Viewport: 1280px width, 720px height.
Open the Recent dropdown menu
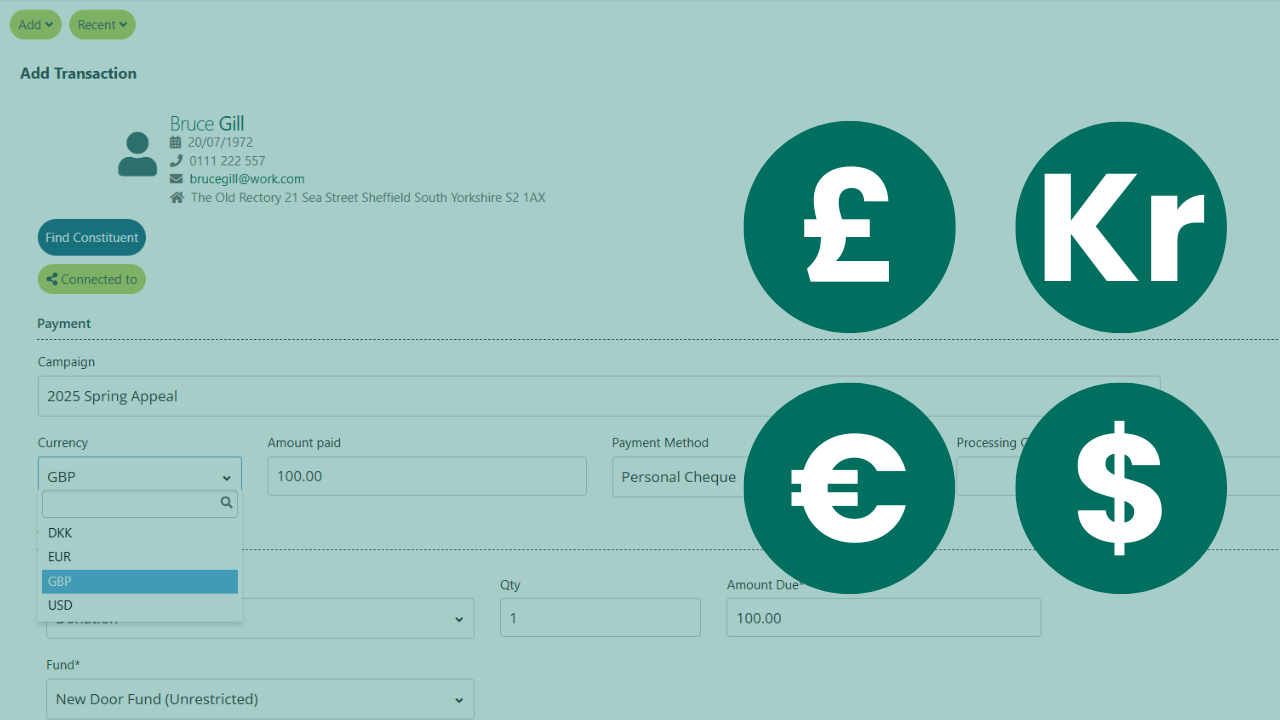[102, 25]
